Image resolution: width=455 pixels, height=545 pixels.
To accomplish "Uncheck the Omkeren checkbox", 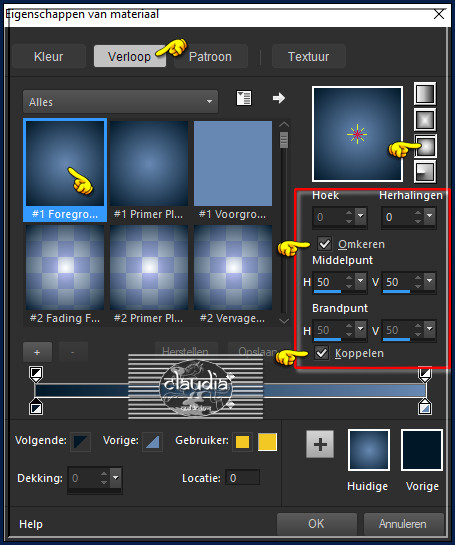I will [325, 244].
